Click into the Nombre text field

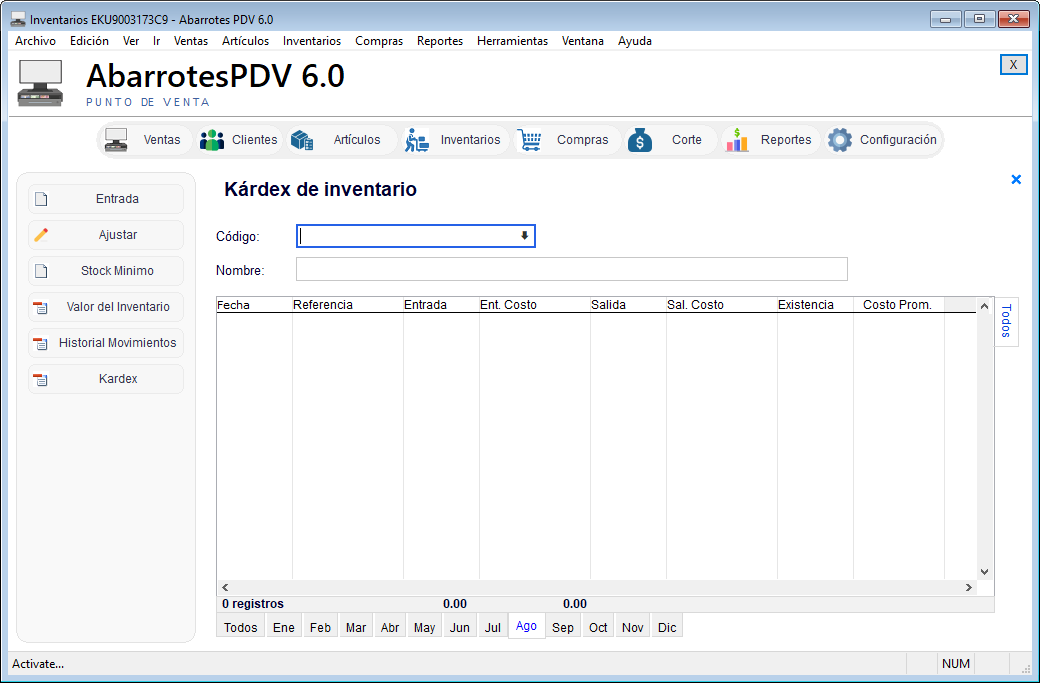572,269
